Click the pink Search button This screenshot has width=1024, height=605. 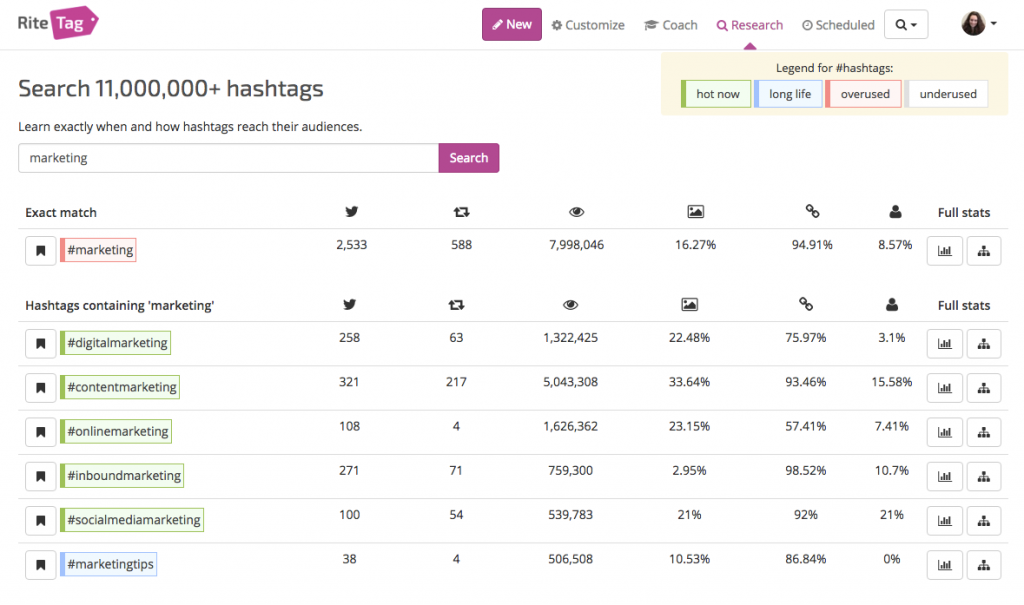(468, 158)
